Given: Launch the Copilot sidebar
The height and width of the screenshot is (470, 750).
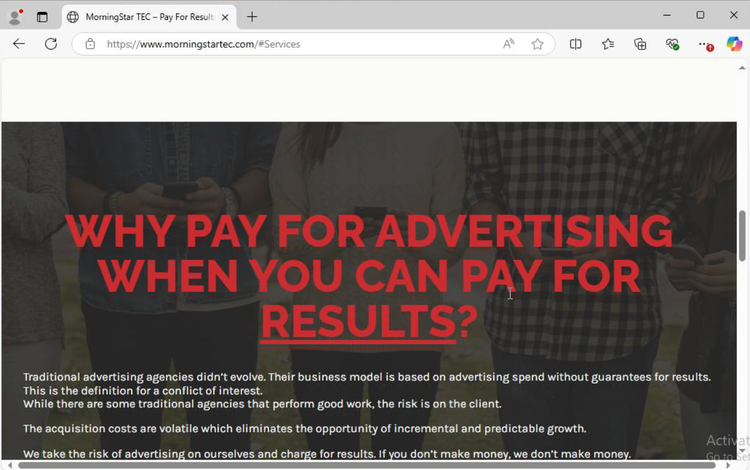Looking at the screenshot, I should pos(733,44).
